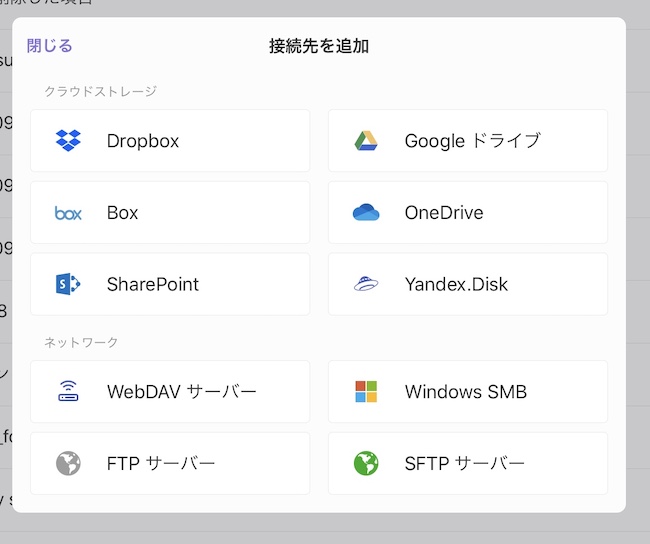Select the SFTP サーバー text label
Viewport: 650px width, 544px height.
coord(465,463)
